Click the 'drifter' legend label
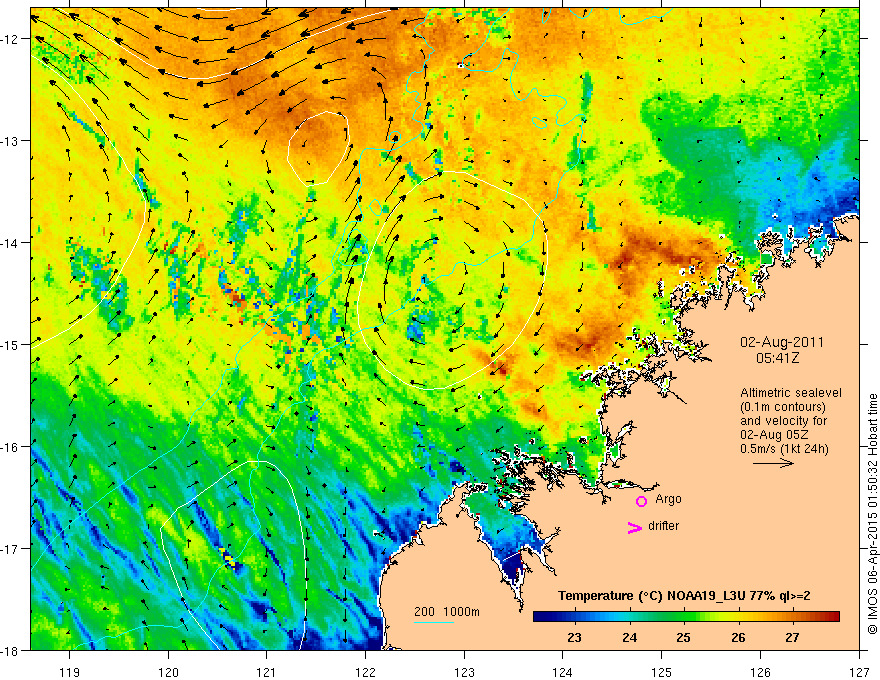Image resolution: width=880 pixels, height=680 pixels. coord(663,526)
